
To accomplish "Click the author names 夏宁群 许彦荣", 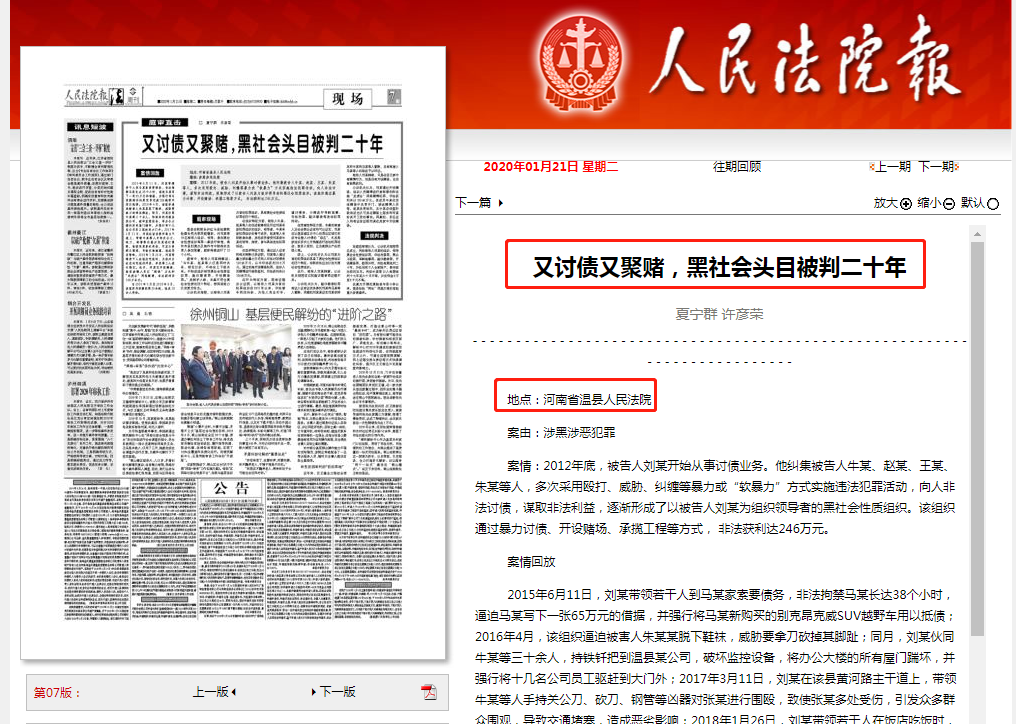I will coord(719,314).
